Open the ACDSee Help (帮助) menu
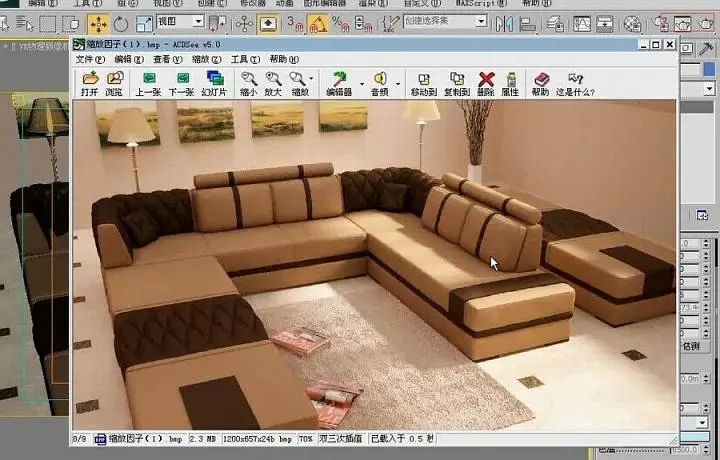 coord(284,59)
